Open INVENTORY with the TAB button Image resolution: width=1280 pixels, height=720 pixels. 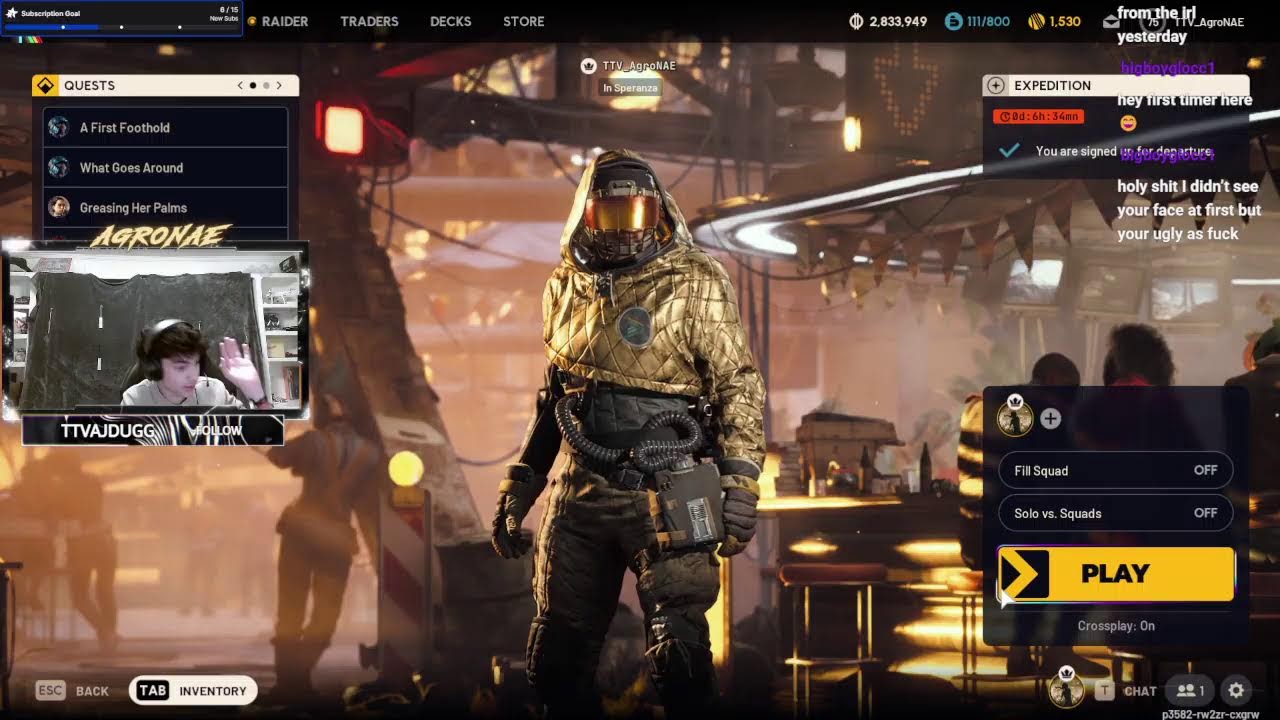(193, 690)
